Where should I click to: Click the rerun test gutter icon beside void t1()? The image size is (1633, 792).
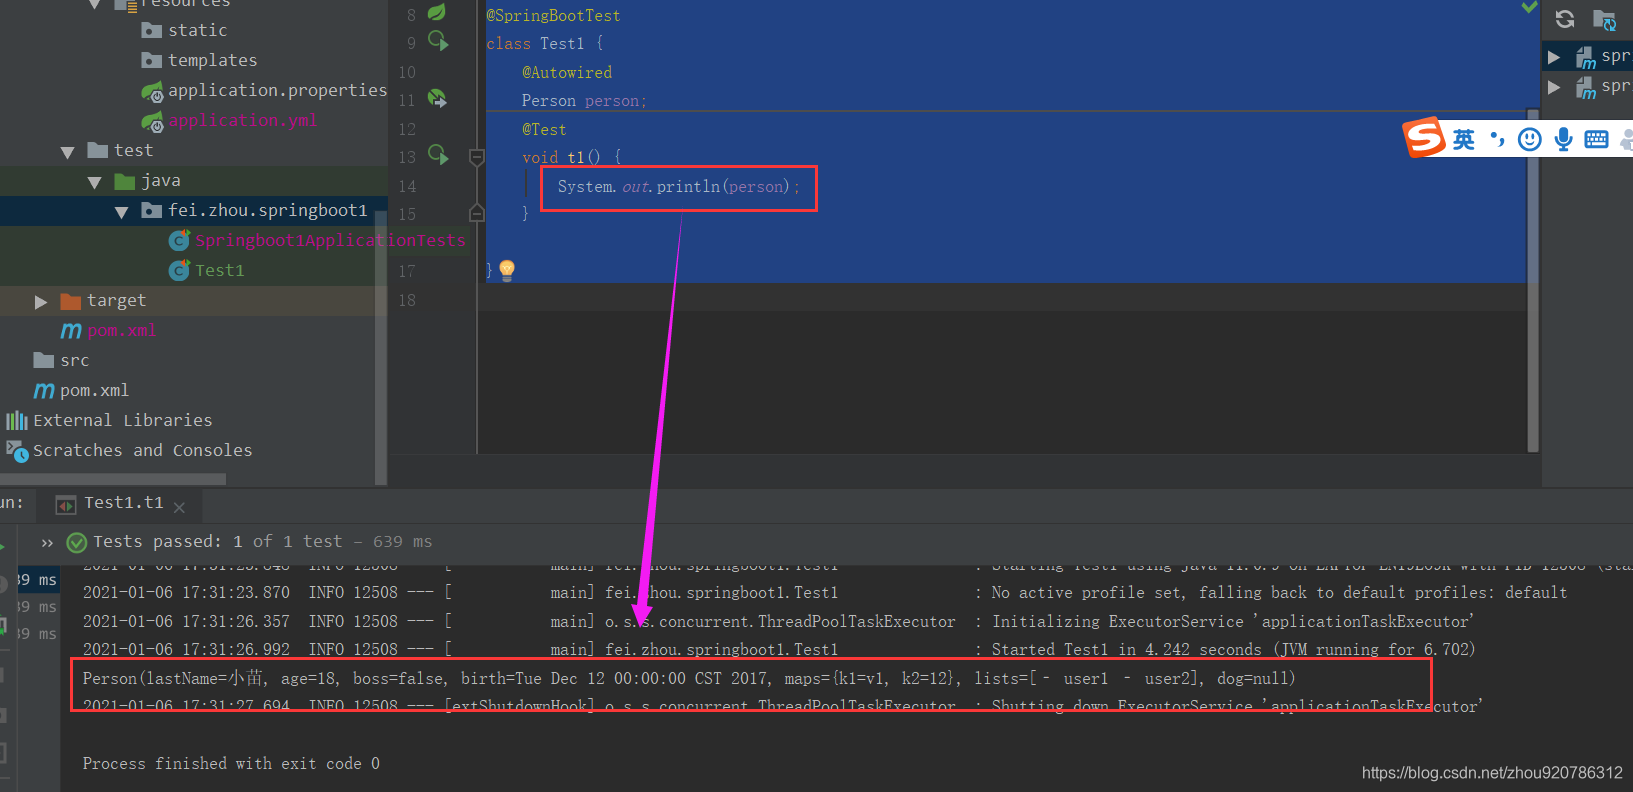click(438, 155)
